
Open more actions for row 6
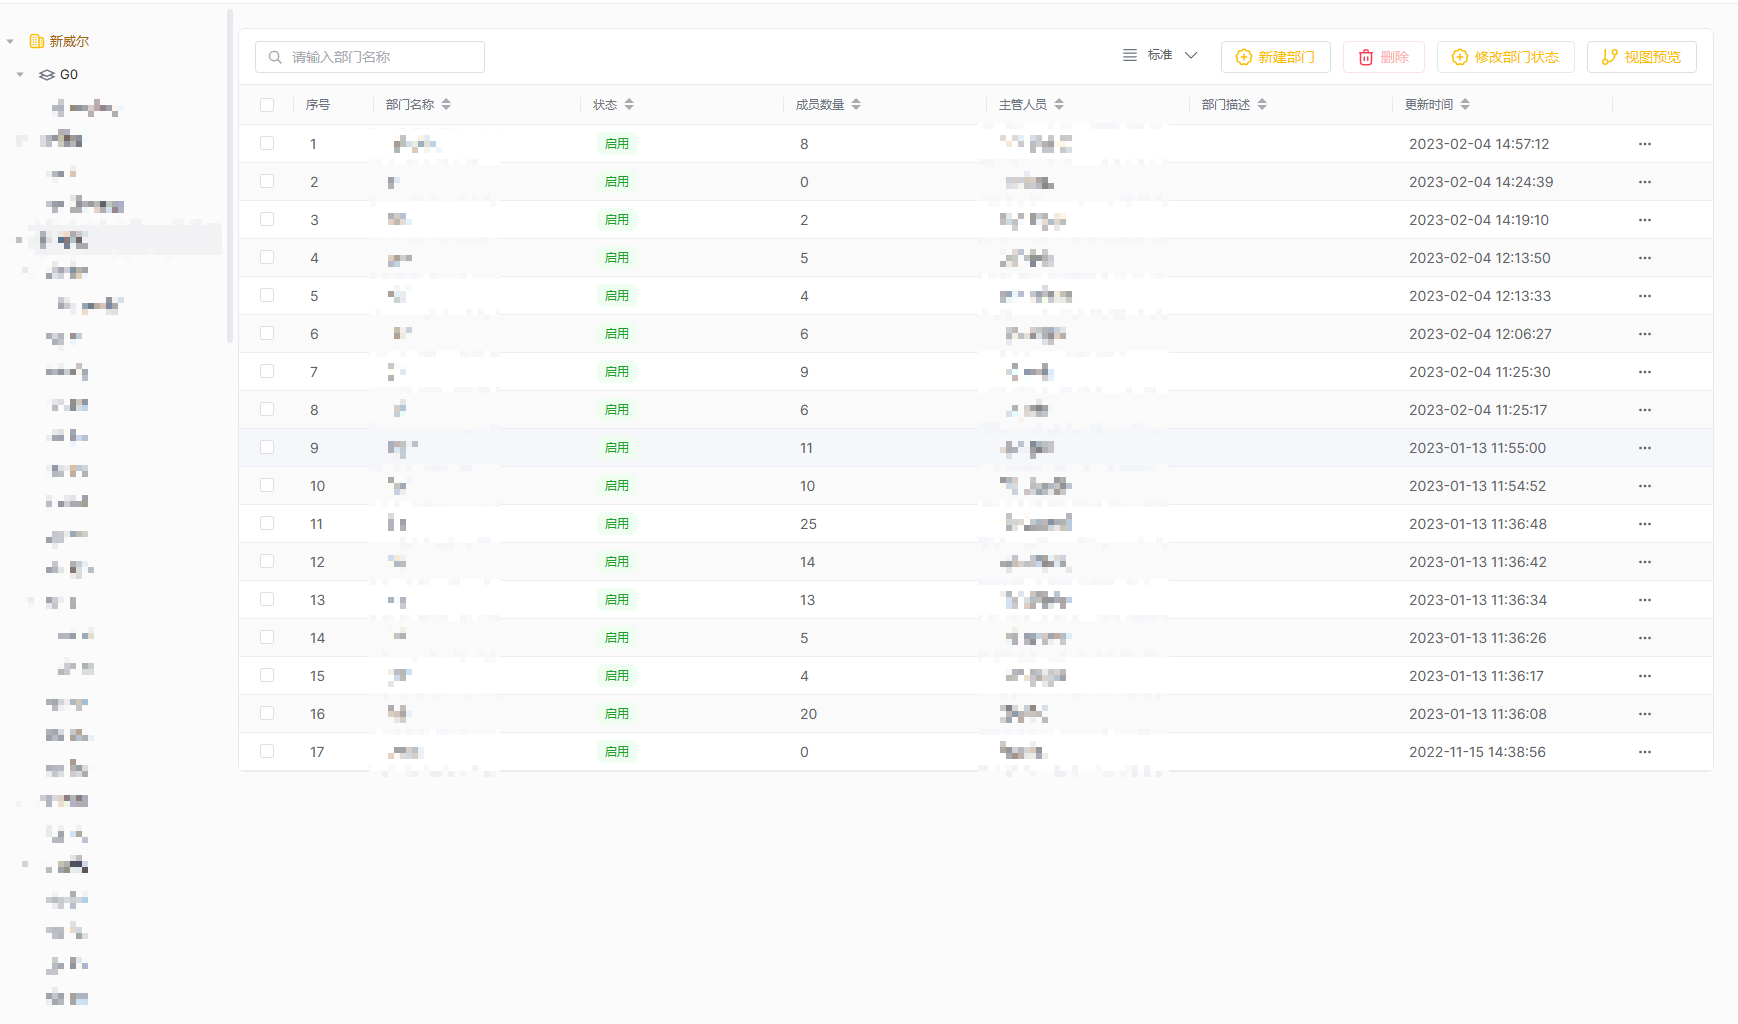click(x=1645, y=334)
